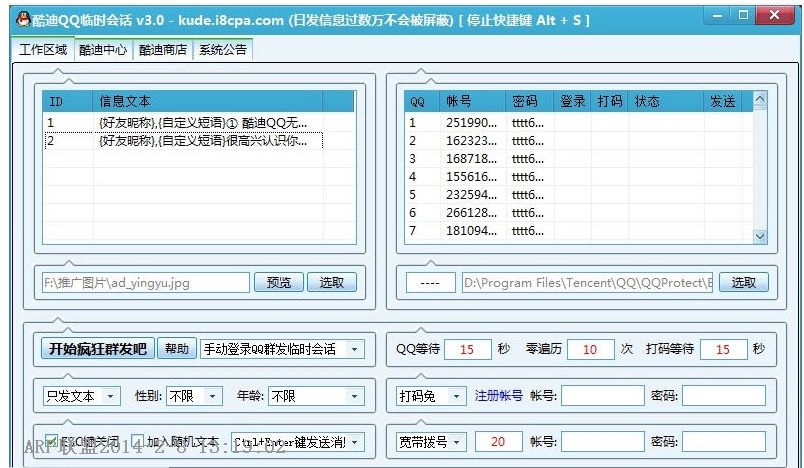Click the 预览 button

[x=279, y=282]
